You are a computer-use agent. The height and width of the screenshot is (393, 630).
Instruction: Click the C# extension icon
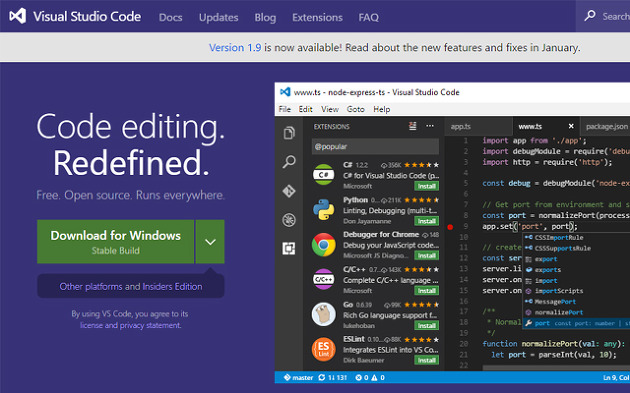(323, 175)
